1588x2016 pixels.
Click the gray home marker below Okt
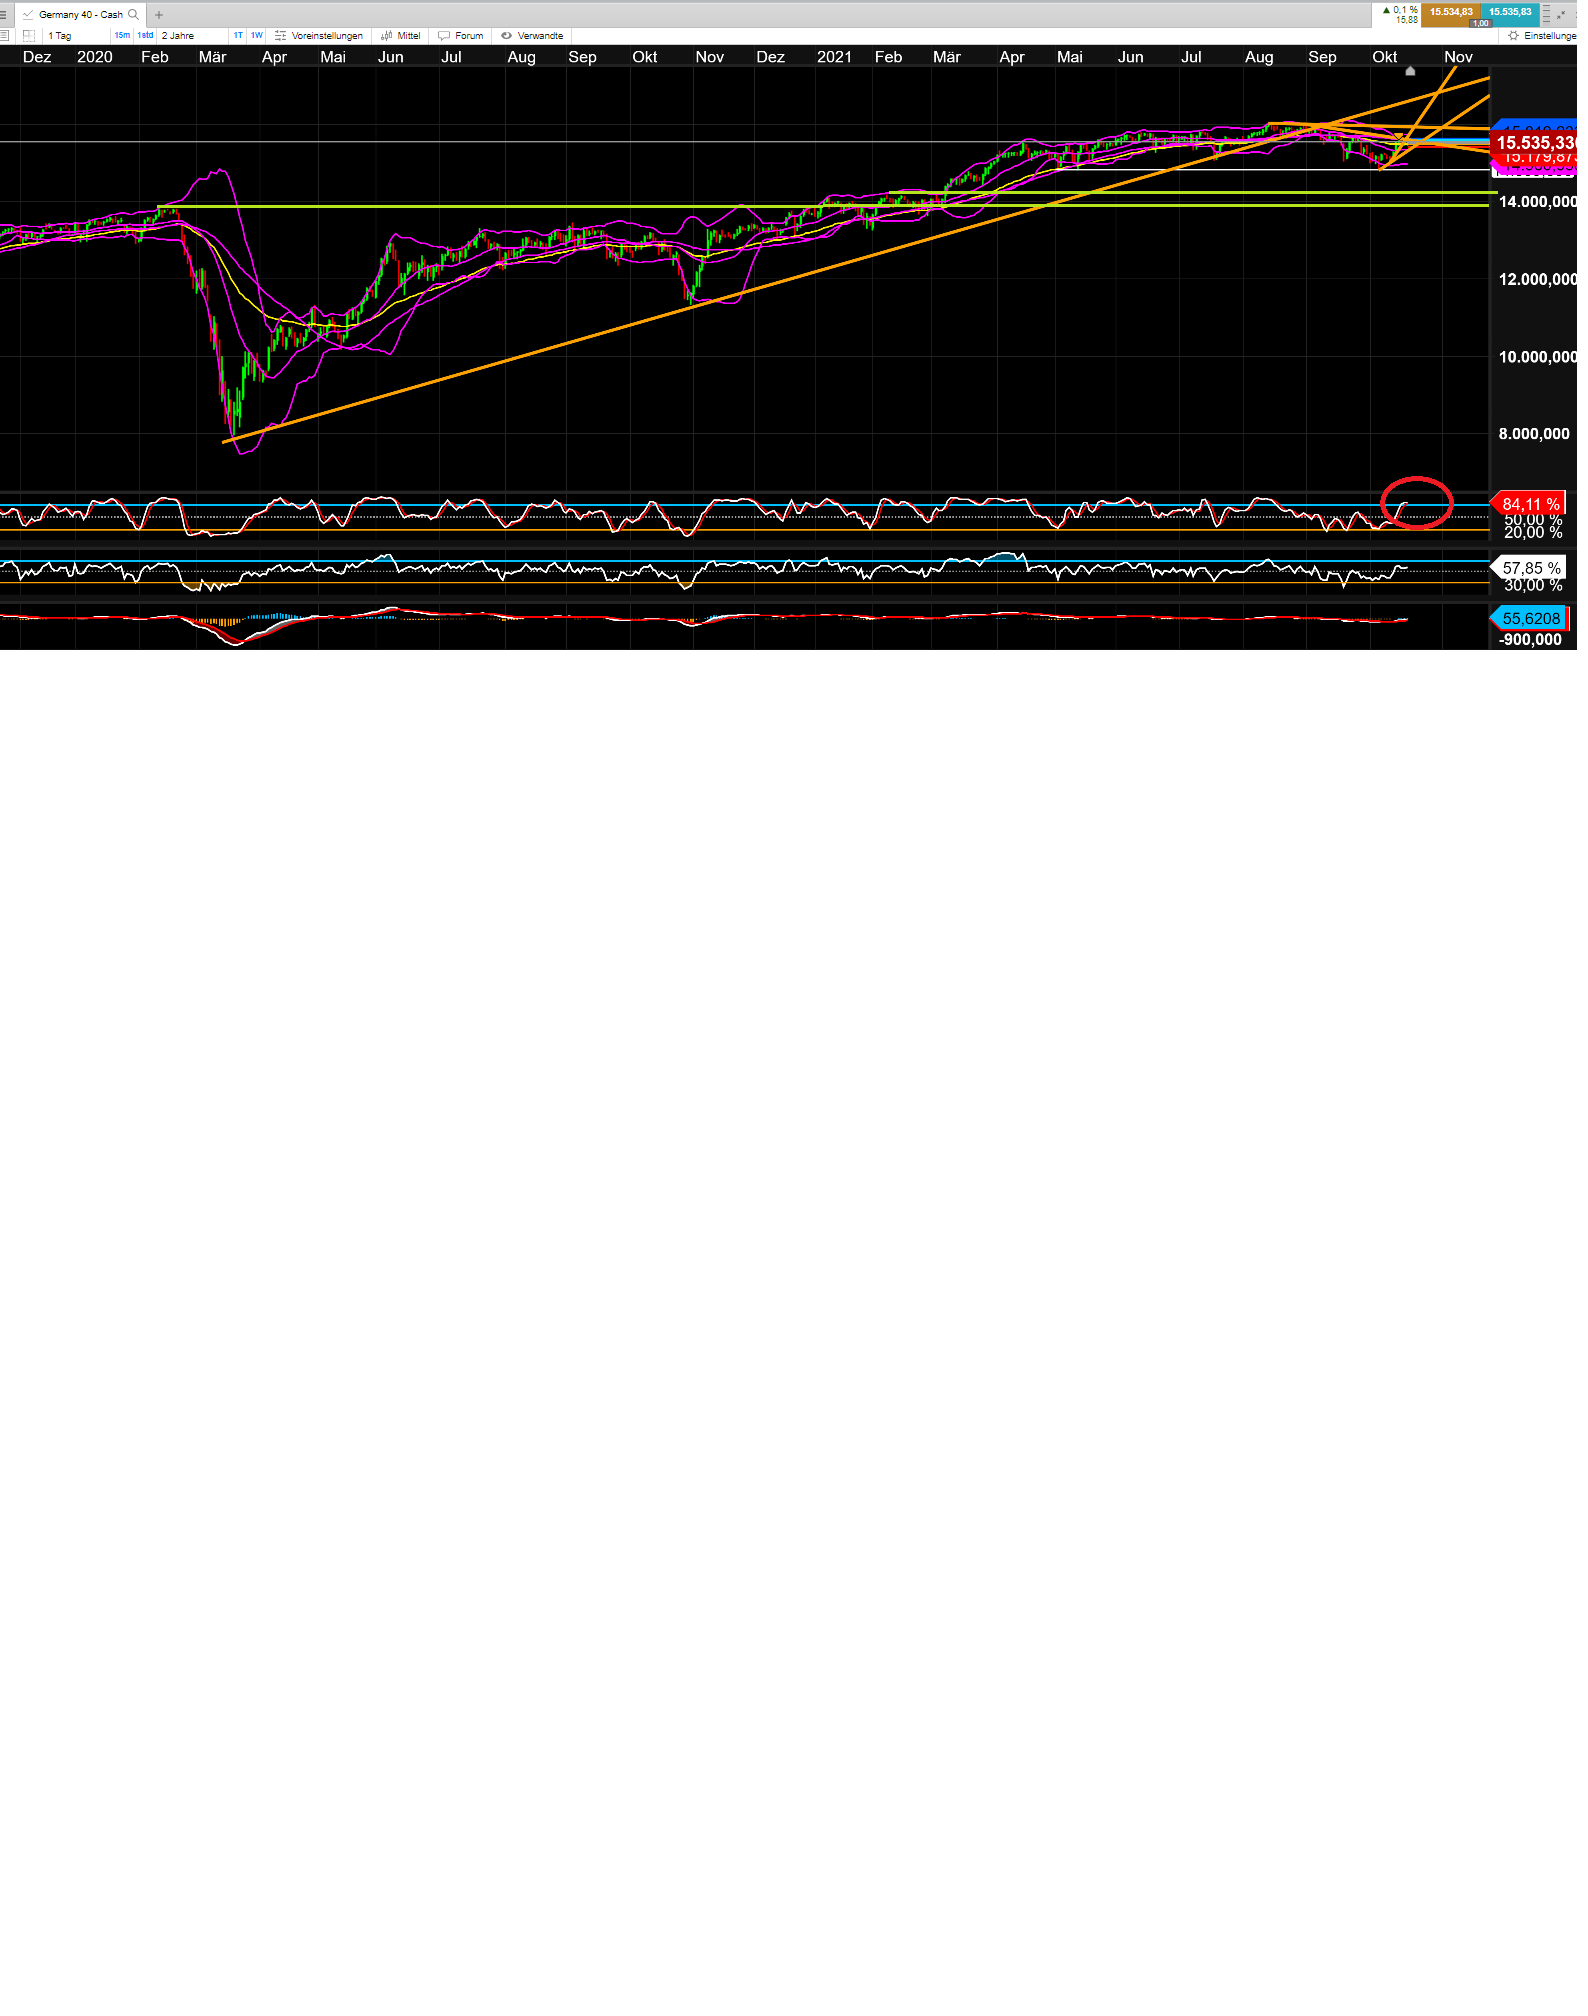click(x=1410, y=72)
